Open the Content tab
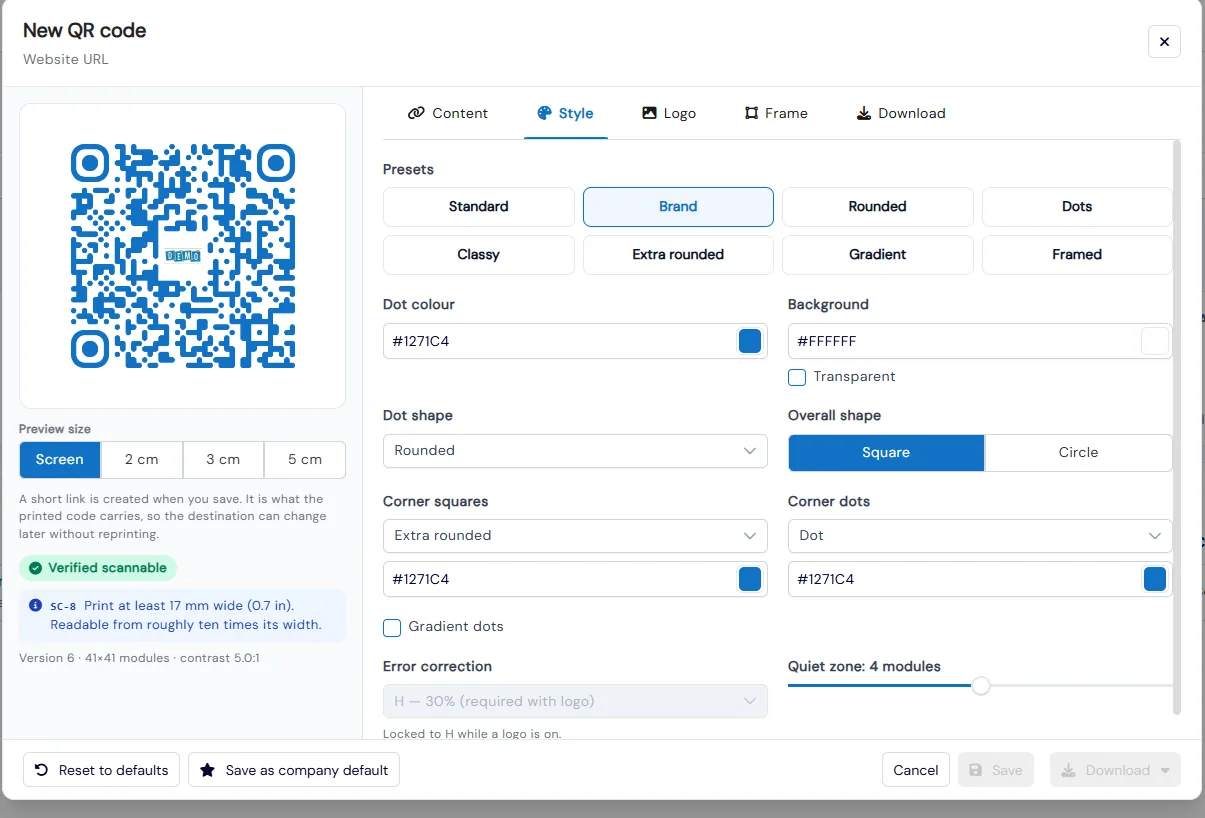 (x=448, y=113)
